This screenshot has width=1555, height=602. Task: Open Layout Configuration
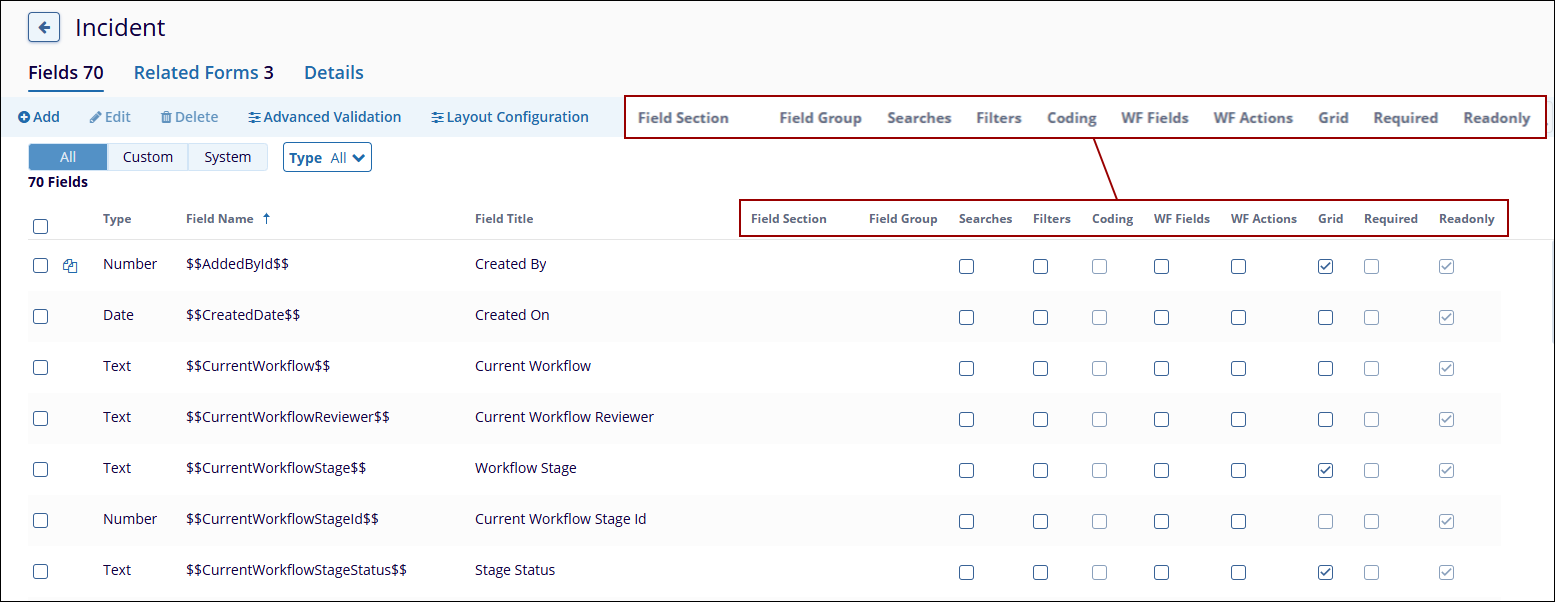point(510,117)
